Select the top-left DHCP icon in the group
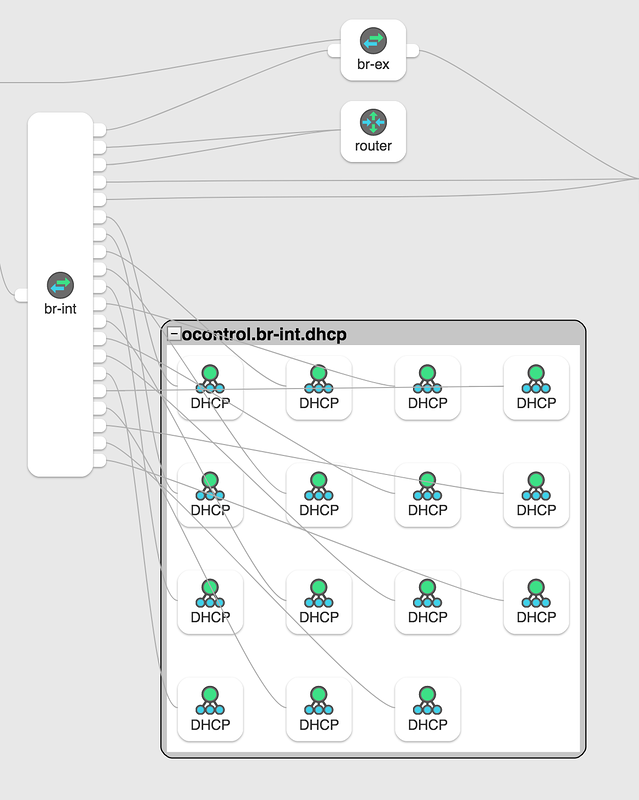 coord(210,379)
